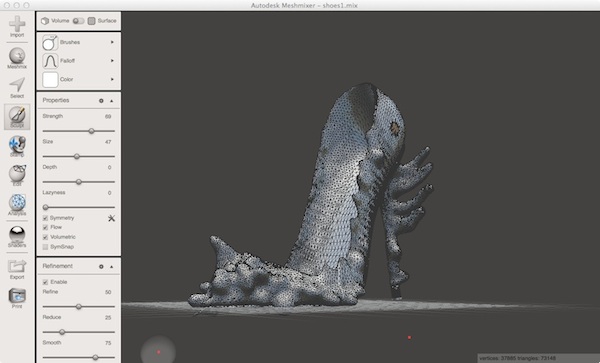The image size is (600, 363).
Task: Click the white Color swatch
Action: pyautogui.click(x=50, y=80)
